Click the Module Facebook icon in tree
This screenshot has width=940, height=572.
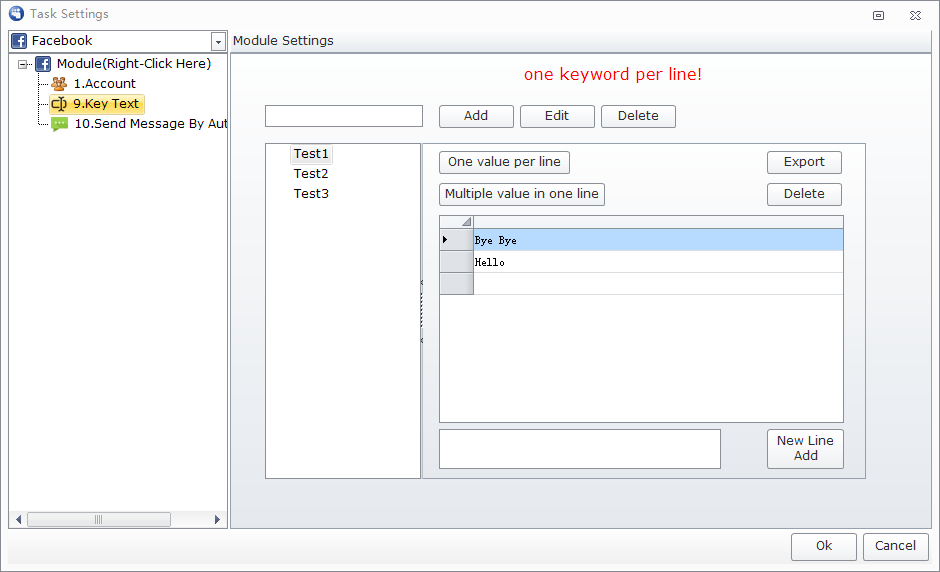[x=43, y=64]
